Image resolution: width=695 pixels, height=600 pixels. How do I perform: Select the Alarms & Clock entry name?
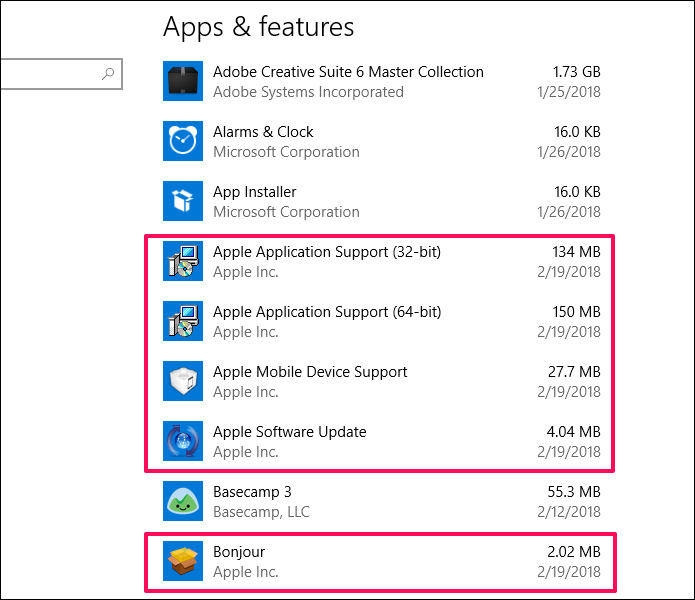tap(263, 132)
